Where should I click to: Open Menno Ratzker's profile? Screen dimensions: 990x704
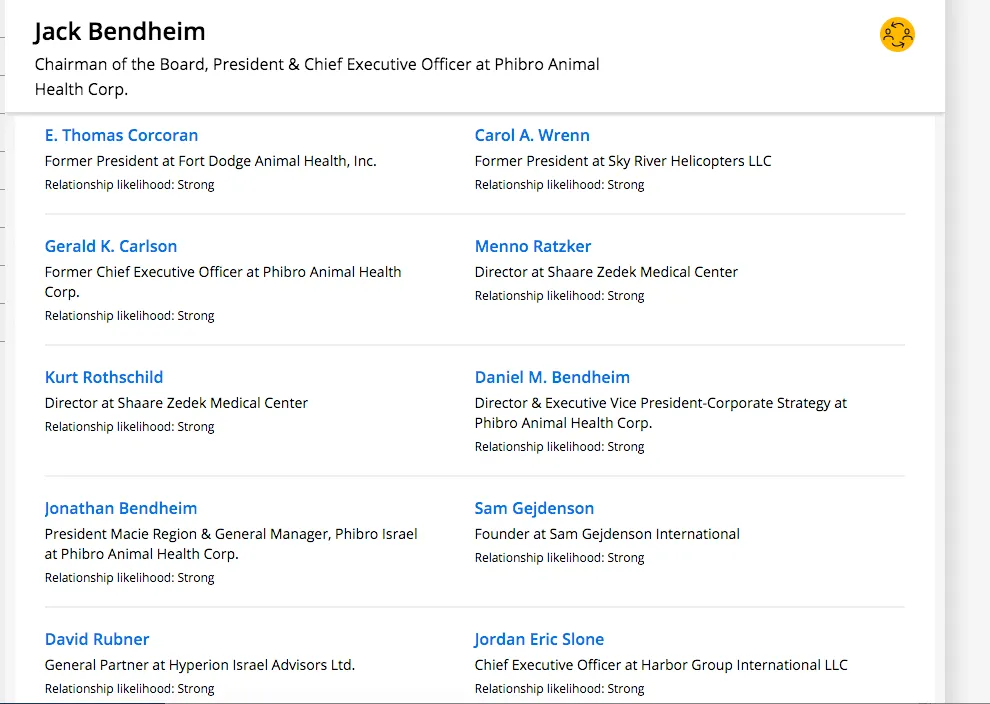coord(533,246)
